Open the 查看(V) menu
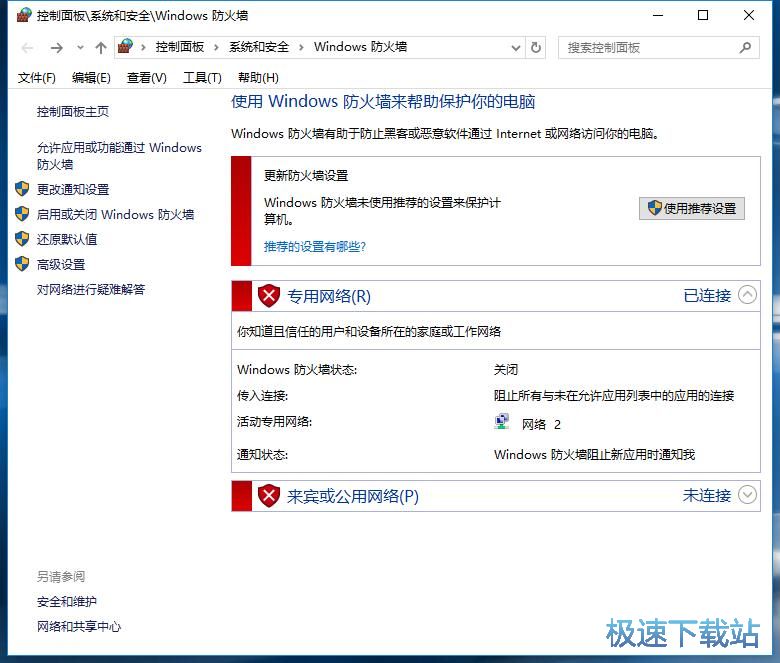 click(146, 78)
